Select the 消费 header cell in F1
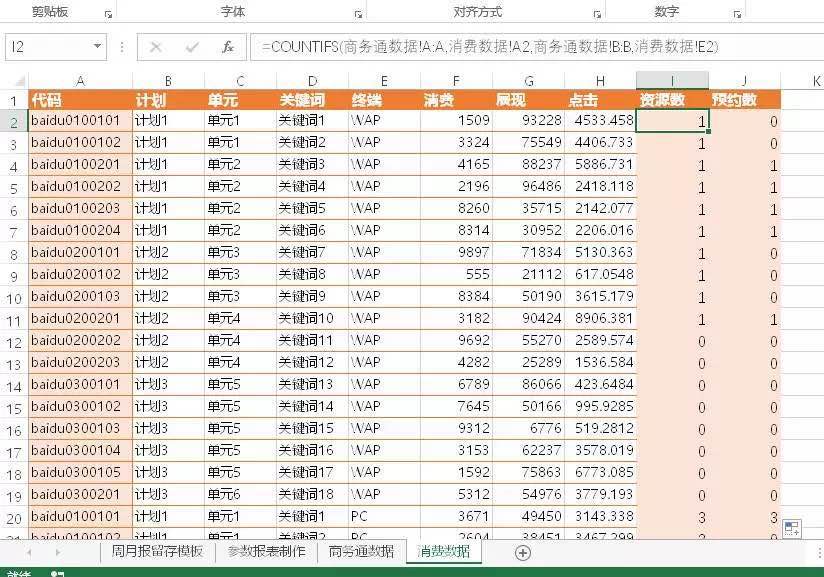Screen dimensions: 824x577 click(x=456, y=100)
